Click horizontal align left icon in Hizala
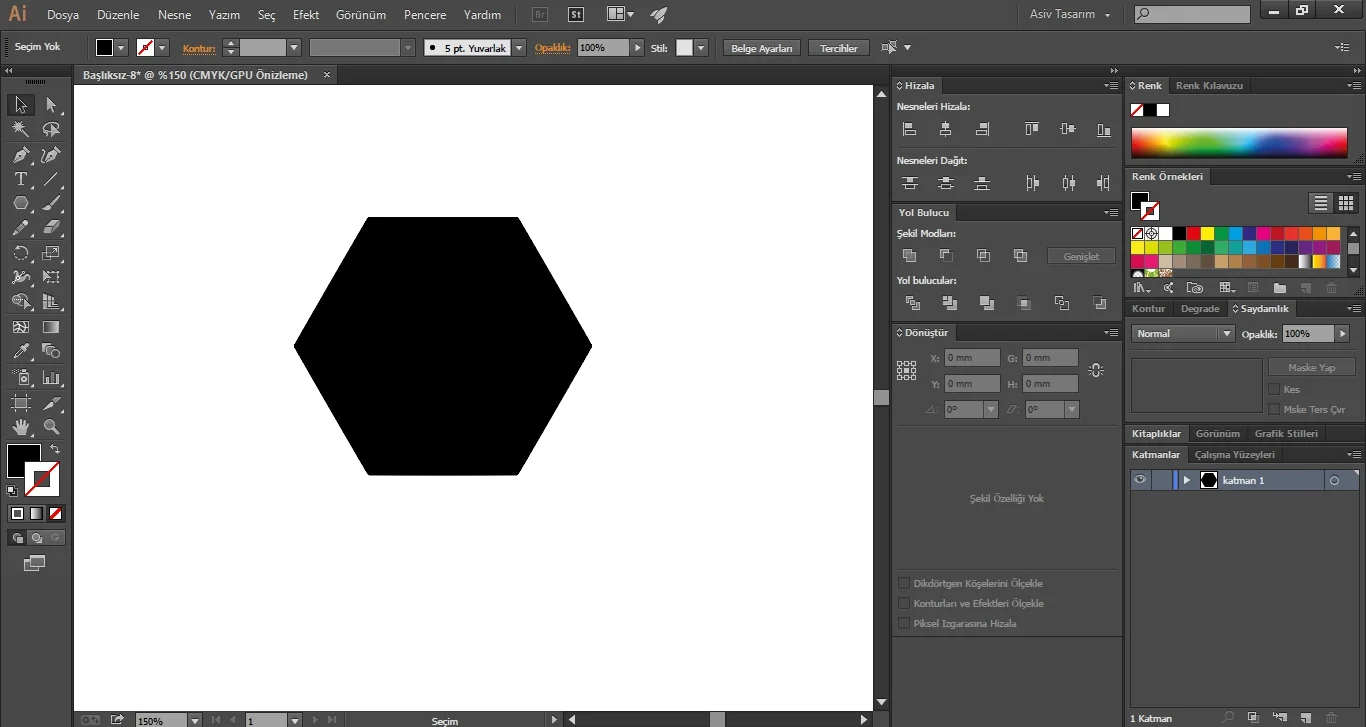The image size is (1366, 727). (909, 129)
